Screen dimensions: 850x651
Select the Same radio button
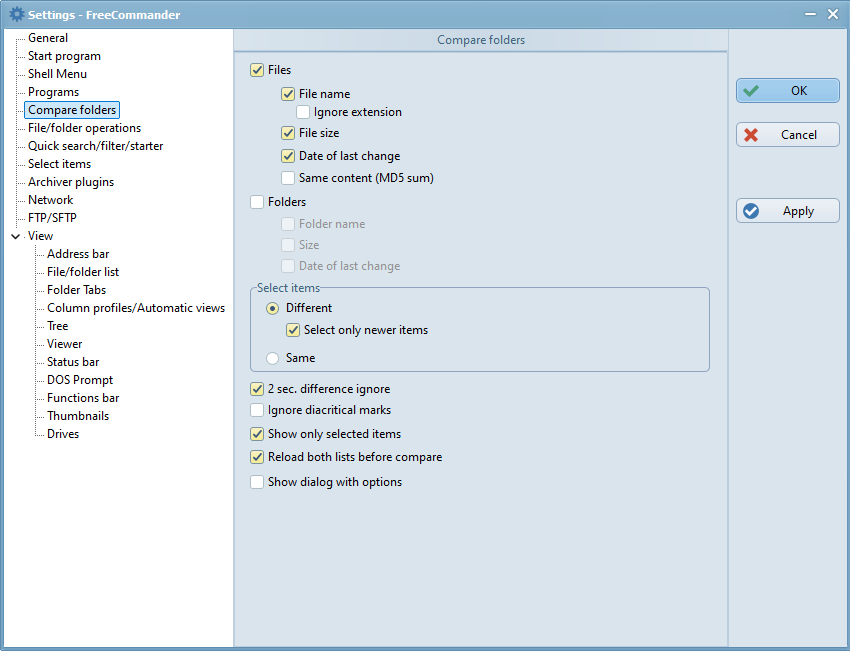tap(273, 358)
